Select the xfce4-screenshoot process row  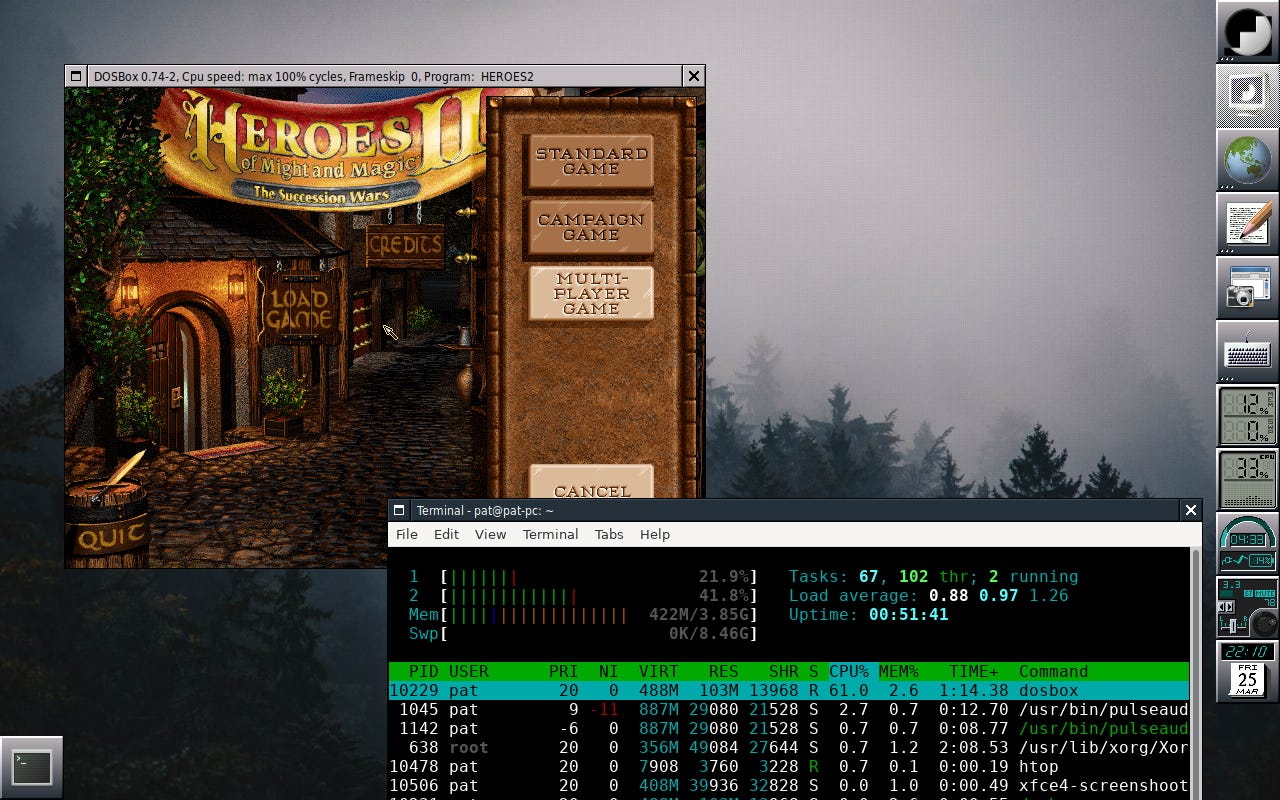tap(789, 785)
